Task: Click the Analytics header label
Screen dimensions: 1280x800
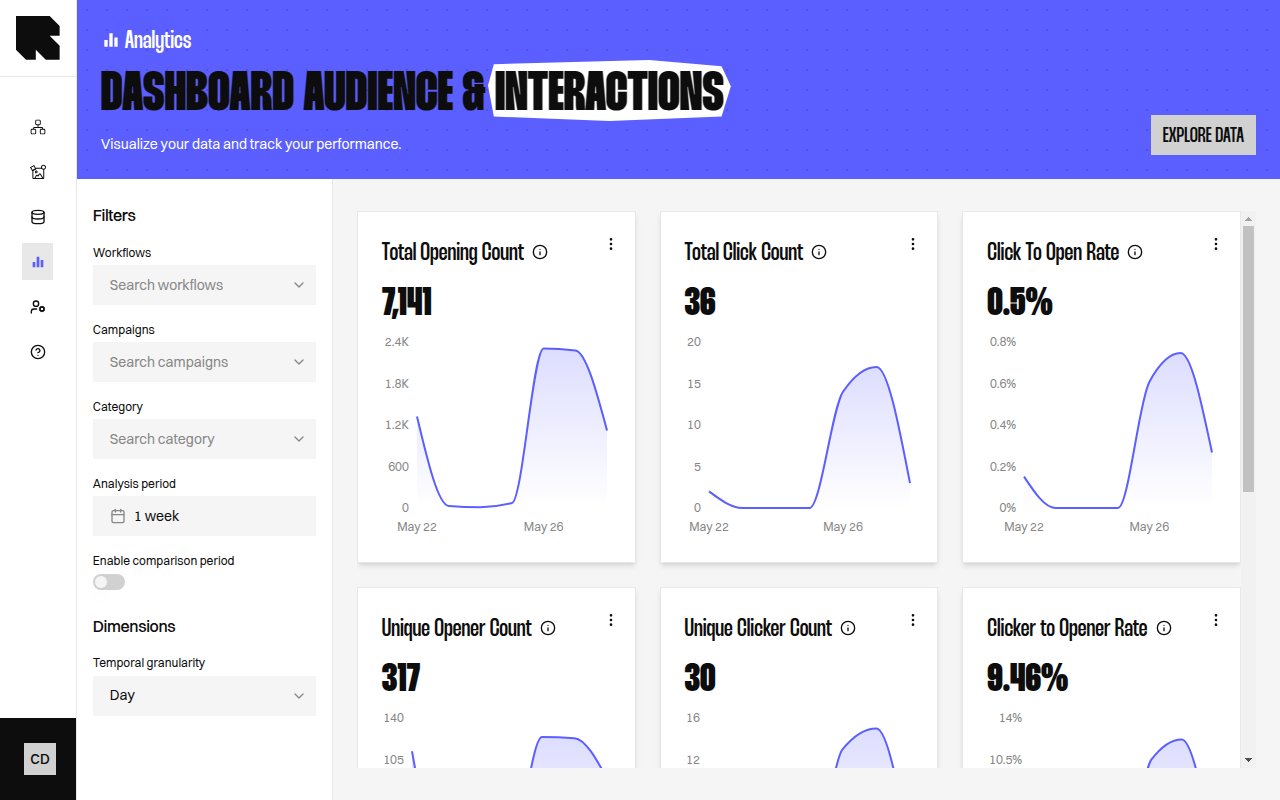Action: point(158,40)
